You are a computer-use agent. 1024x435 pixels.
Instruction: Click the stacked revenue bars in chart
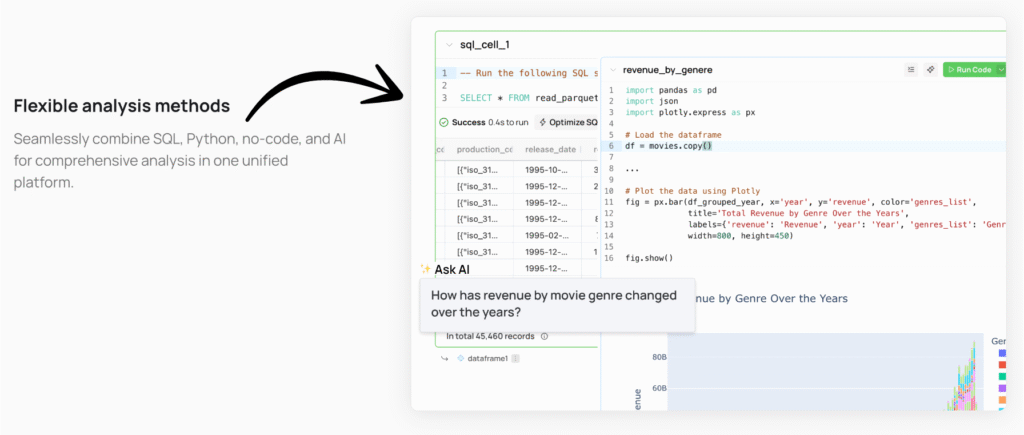click(x=965, y=379)
